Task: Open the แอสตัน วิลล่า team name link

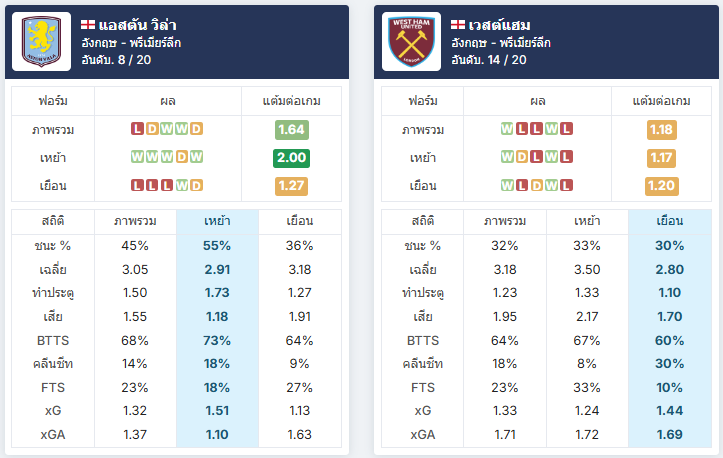Action: (x=137, y=25)
